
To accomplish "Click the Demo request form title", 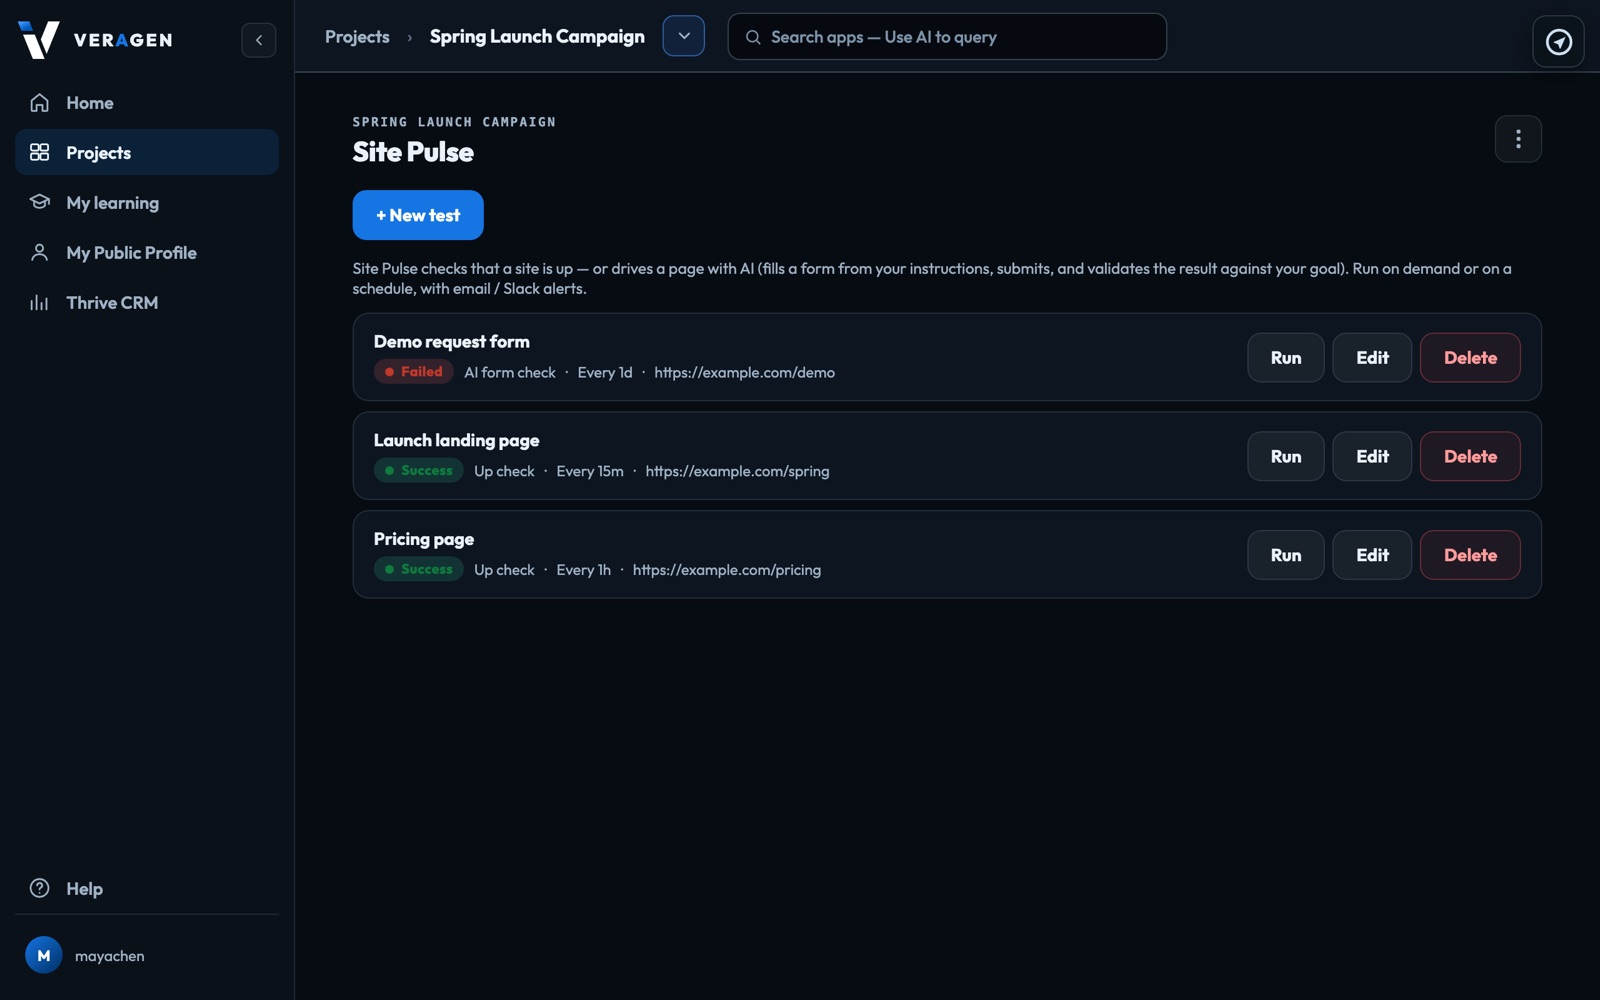I will pyautogui.click(x=452, y=342).
